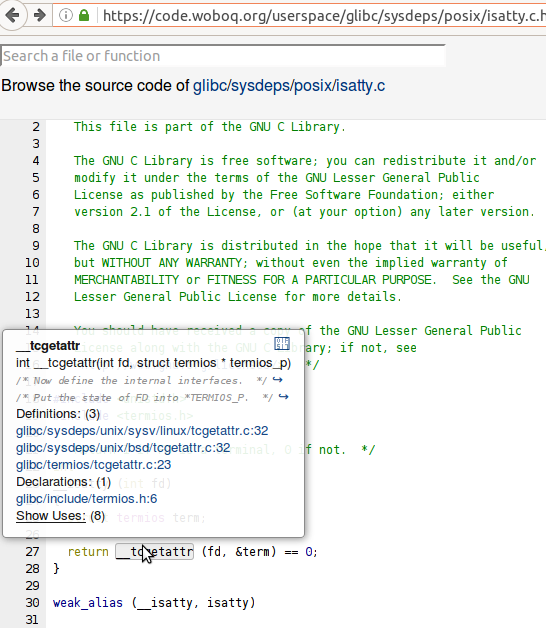Open definition glibc/termios/tcgetattr.c:23
Image resolution: width=546 pixels, height=628 pixels.
click(93, 465)
